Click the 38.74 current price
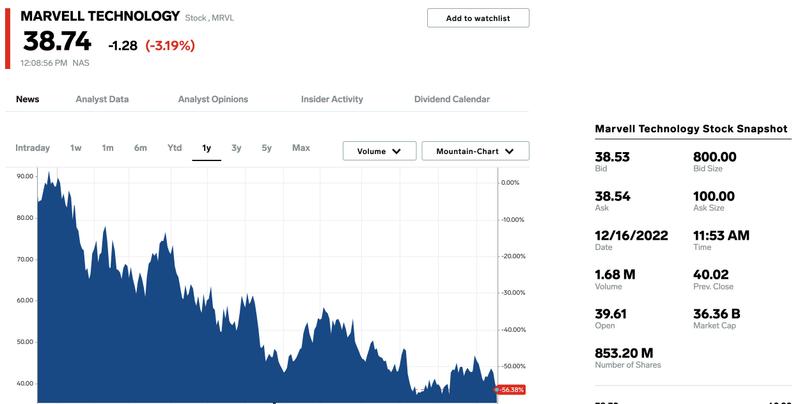Screen dimensions: 800x404 (x=57, y=41)
